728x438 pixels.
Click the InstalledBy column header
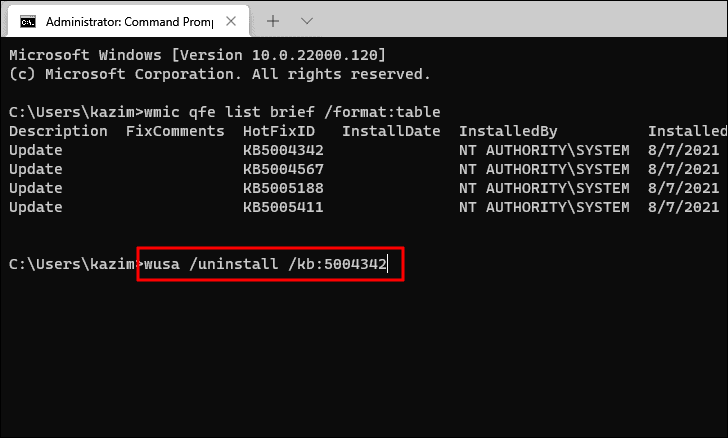tap(508, 131)
